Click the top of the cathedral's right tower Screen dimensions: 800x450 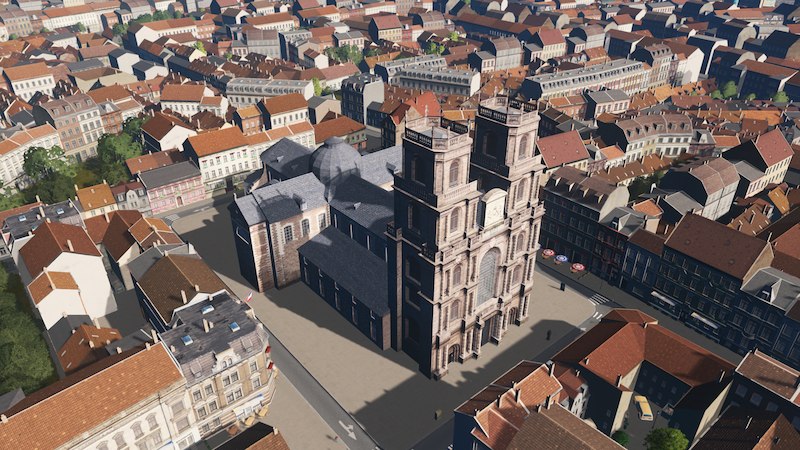[507, 110]
